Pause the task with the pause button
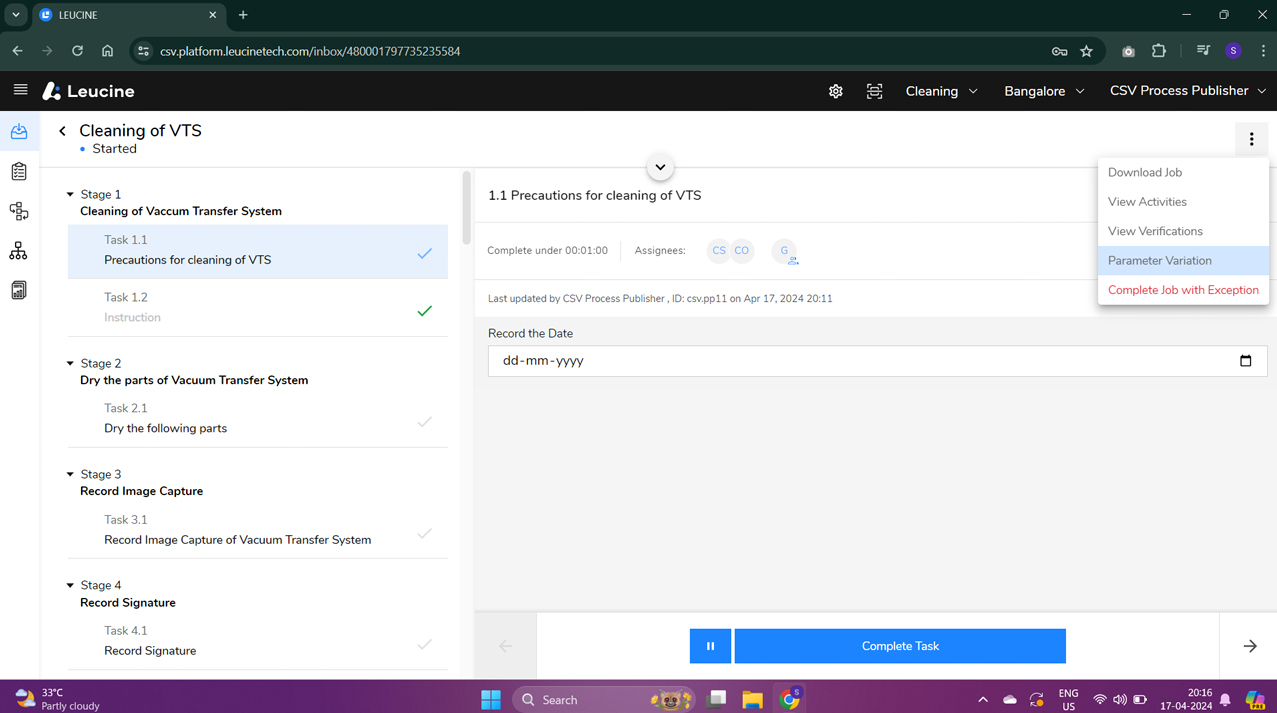 tap(710, 646)
